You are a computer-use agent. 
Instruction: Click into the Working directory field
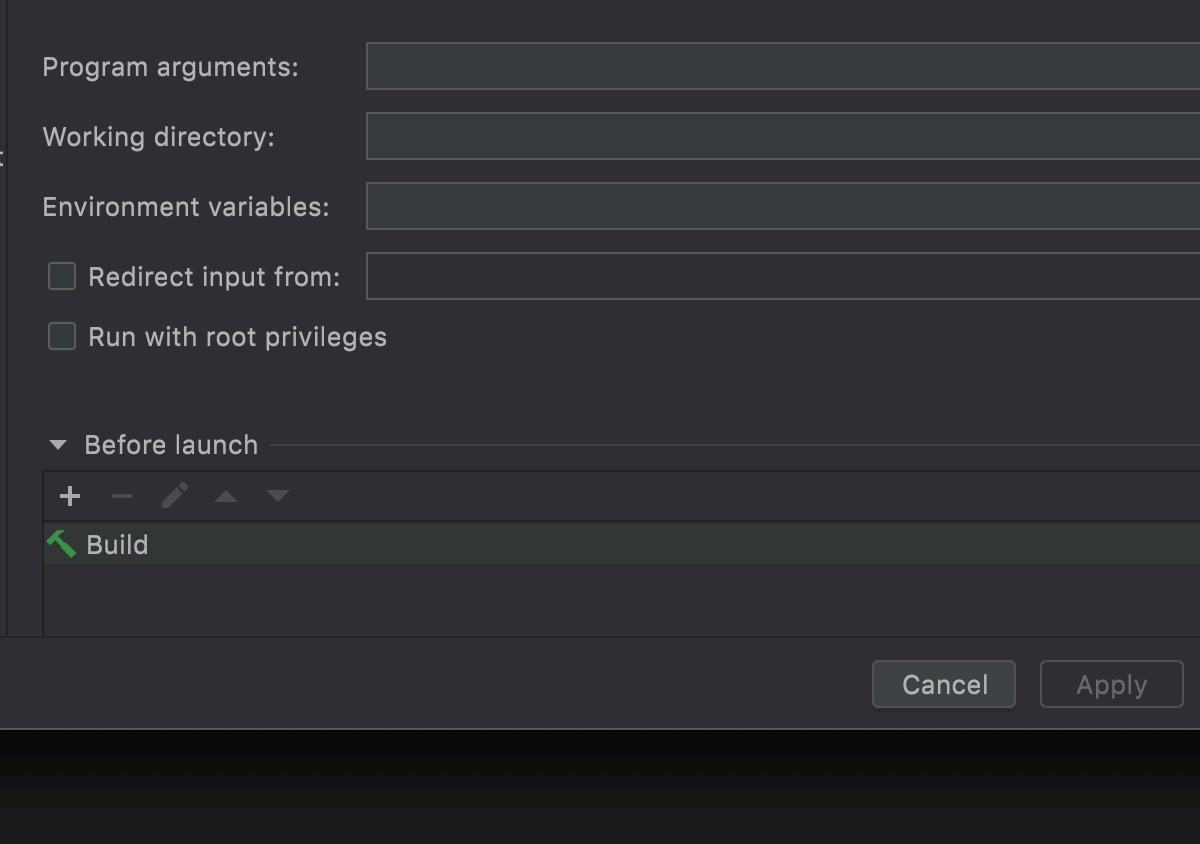780,136
